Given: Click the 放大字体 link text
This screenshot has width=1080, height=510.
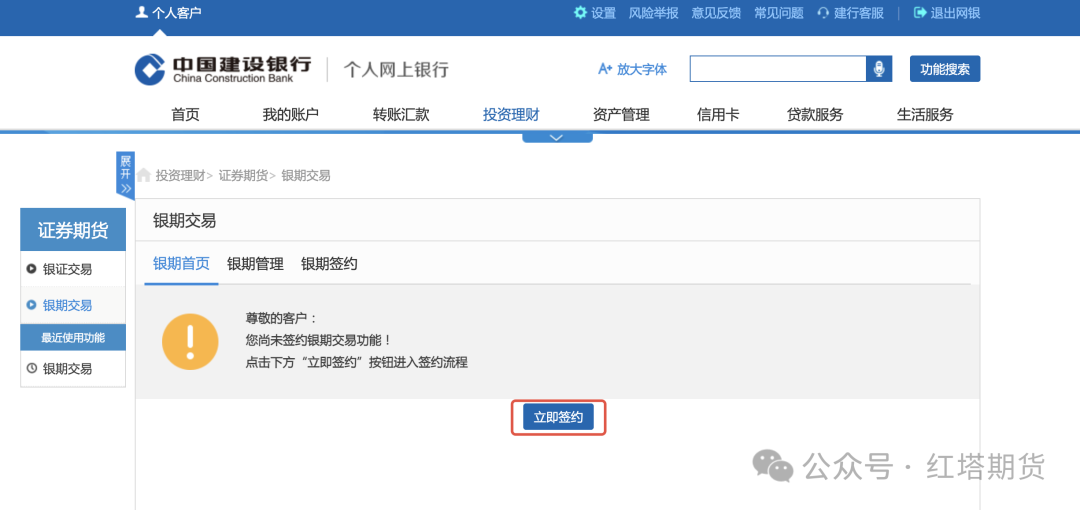Looking at the screenshot, I should (642, 69).
